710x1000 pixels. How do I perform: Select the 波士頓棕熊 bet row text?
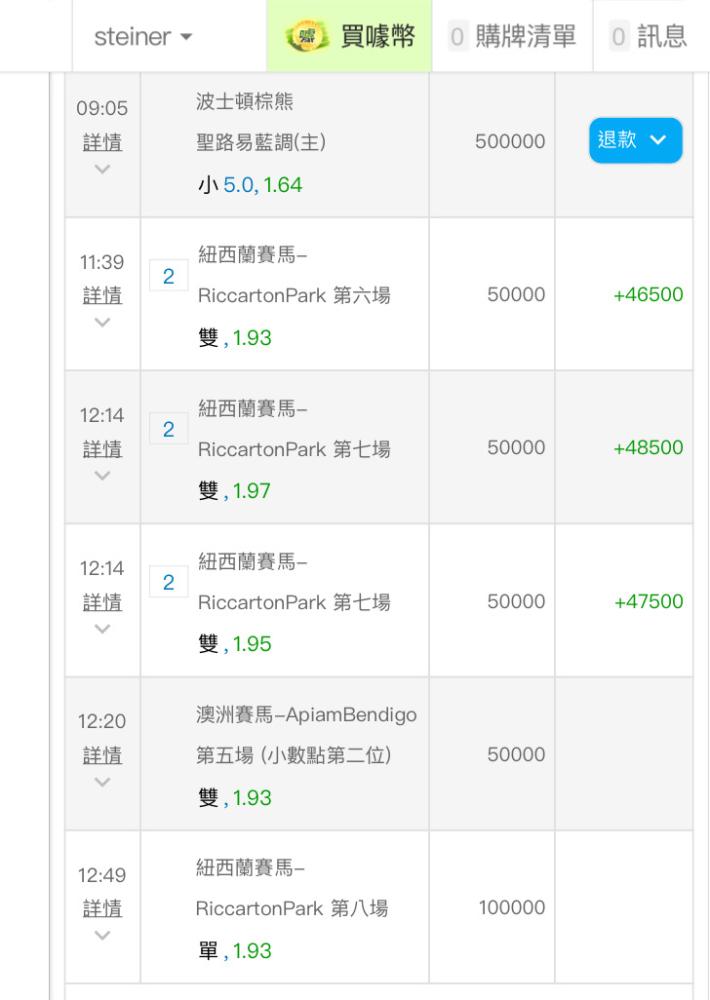(x=245, y=103)
